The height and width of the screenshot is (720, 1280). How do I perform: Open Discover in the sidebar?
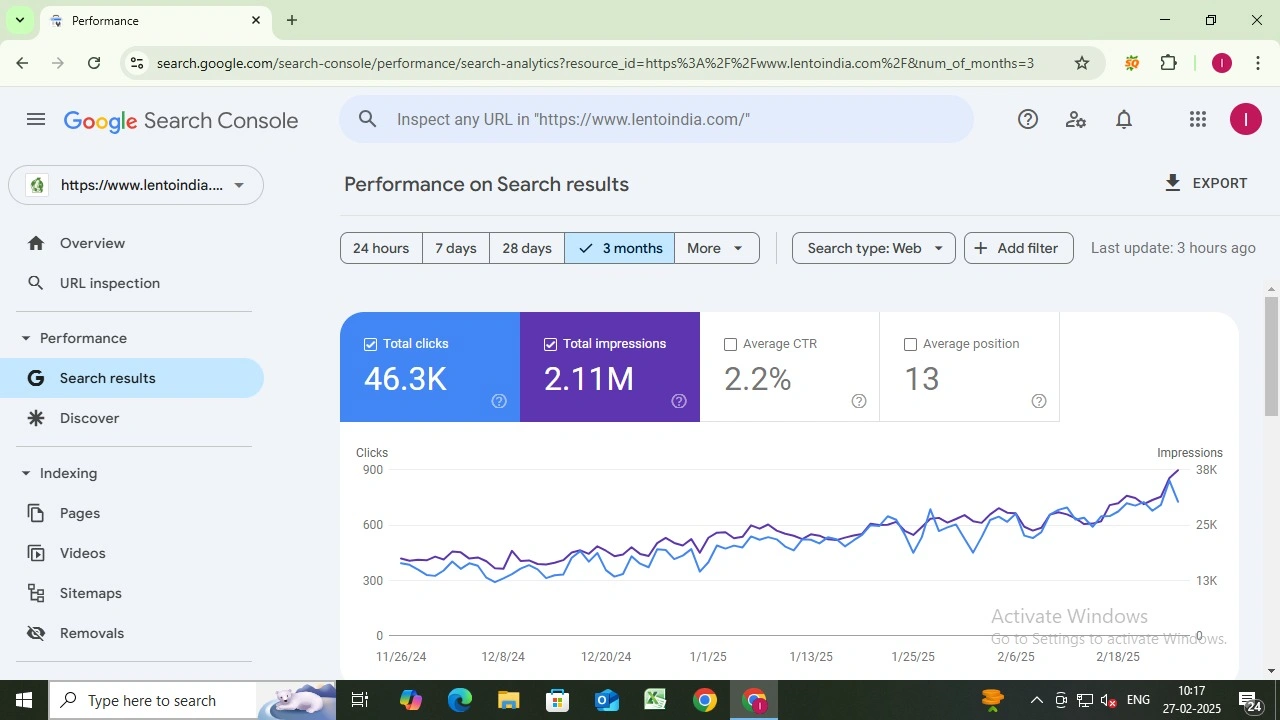coord(132,418)
